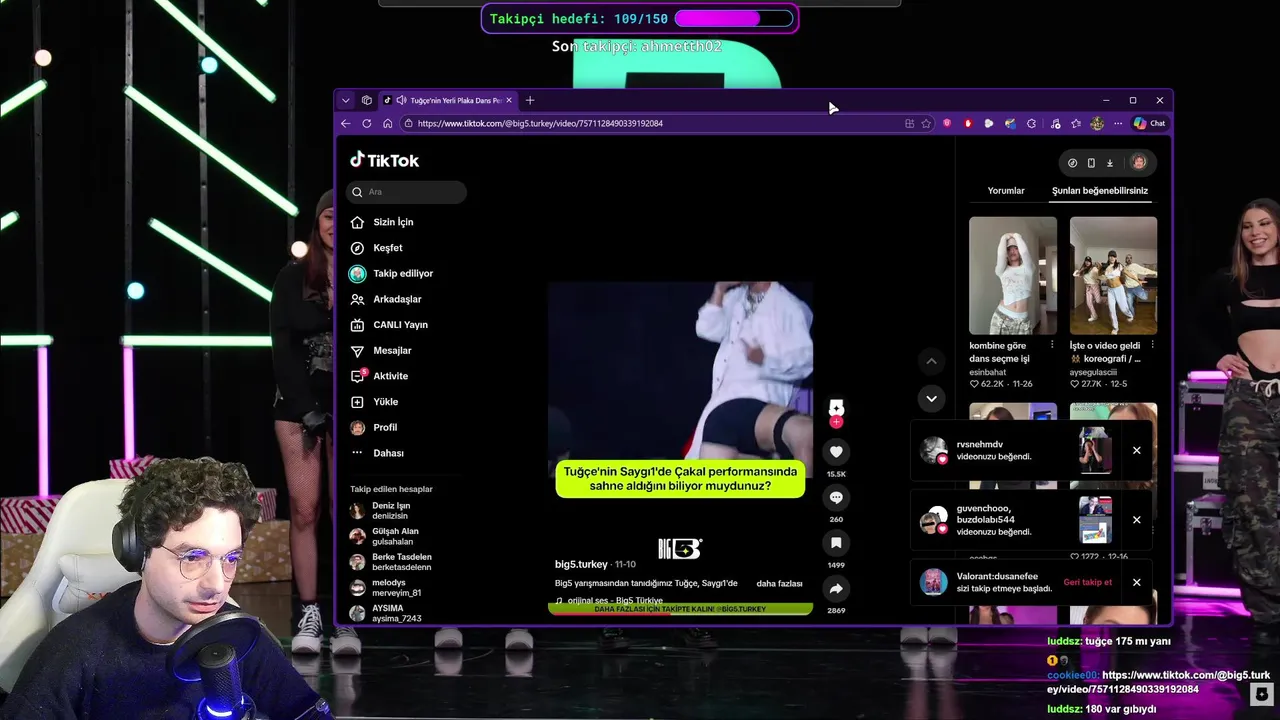1280x720 pixels.
Task: Open browser settings ellipsis menu
Action: coord(1119,123)
